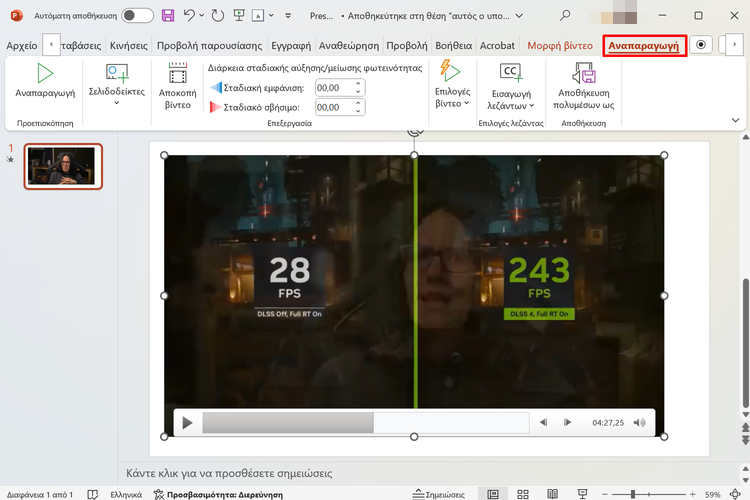Screen dimensions: 750x500
Task: Click the zoom out minus button
Action: pyautogui.click(x=605, y=494)
